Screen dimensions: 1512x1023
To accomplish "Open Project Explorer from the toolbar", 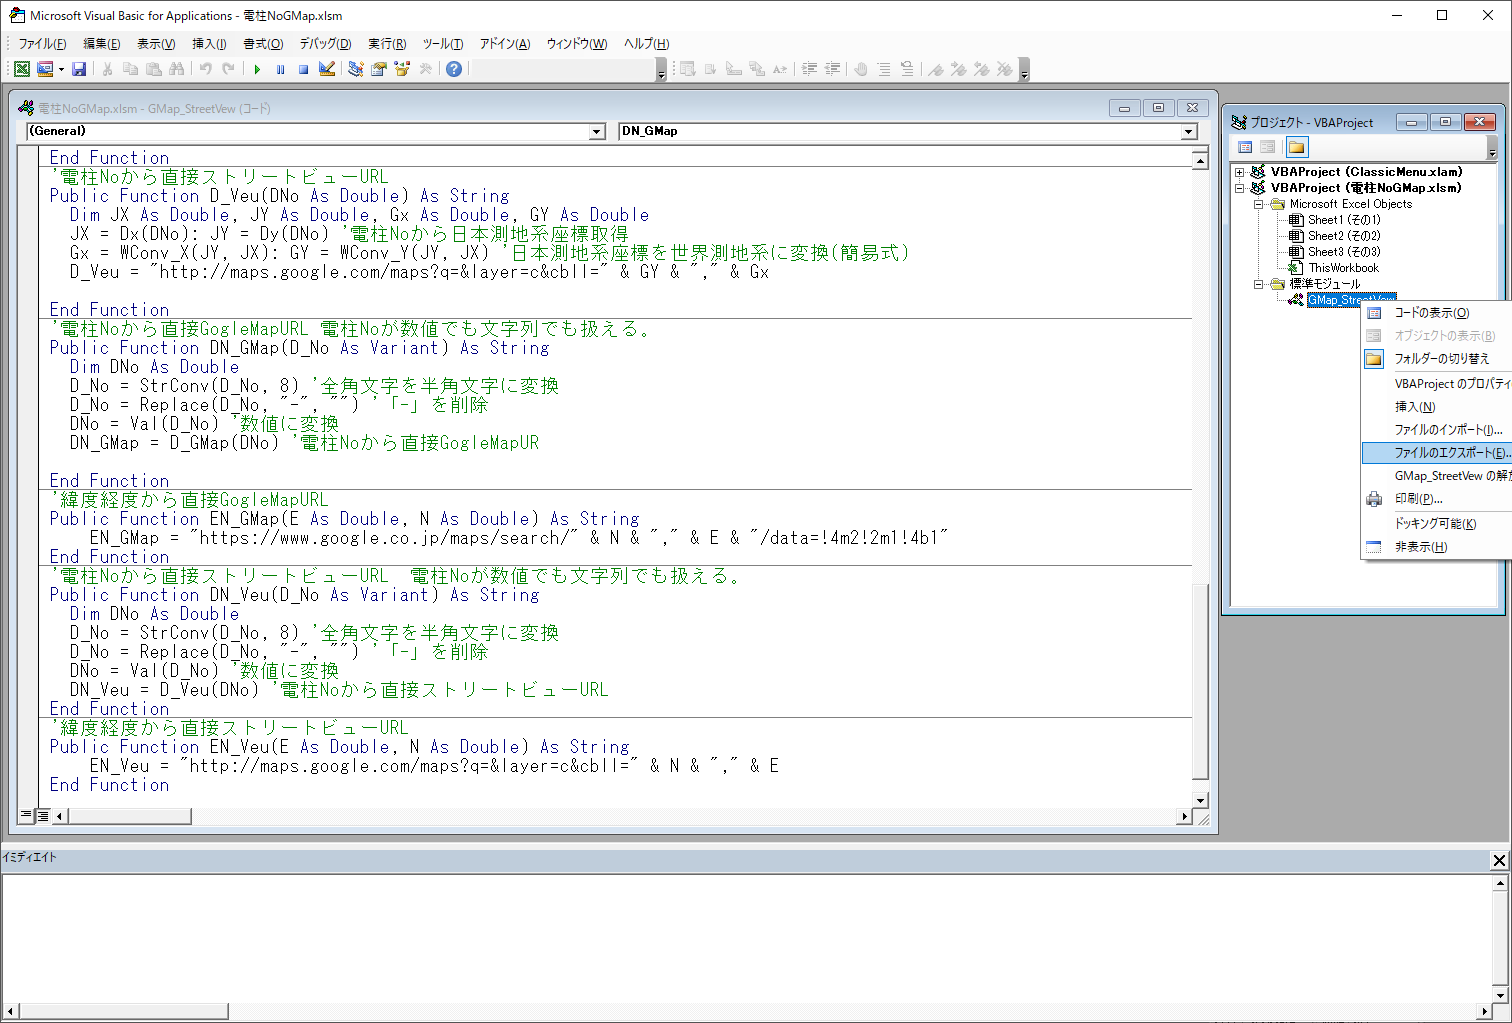I will [355, 69].
